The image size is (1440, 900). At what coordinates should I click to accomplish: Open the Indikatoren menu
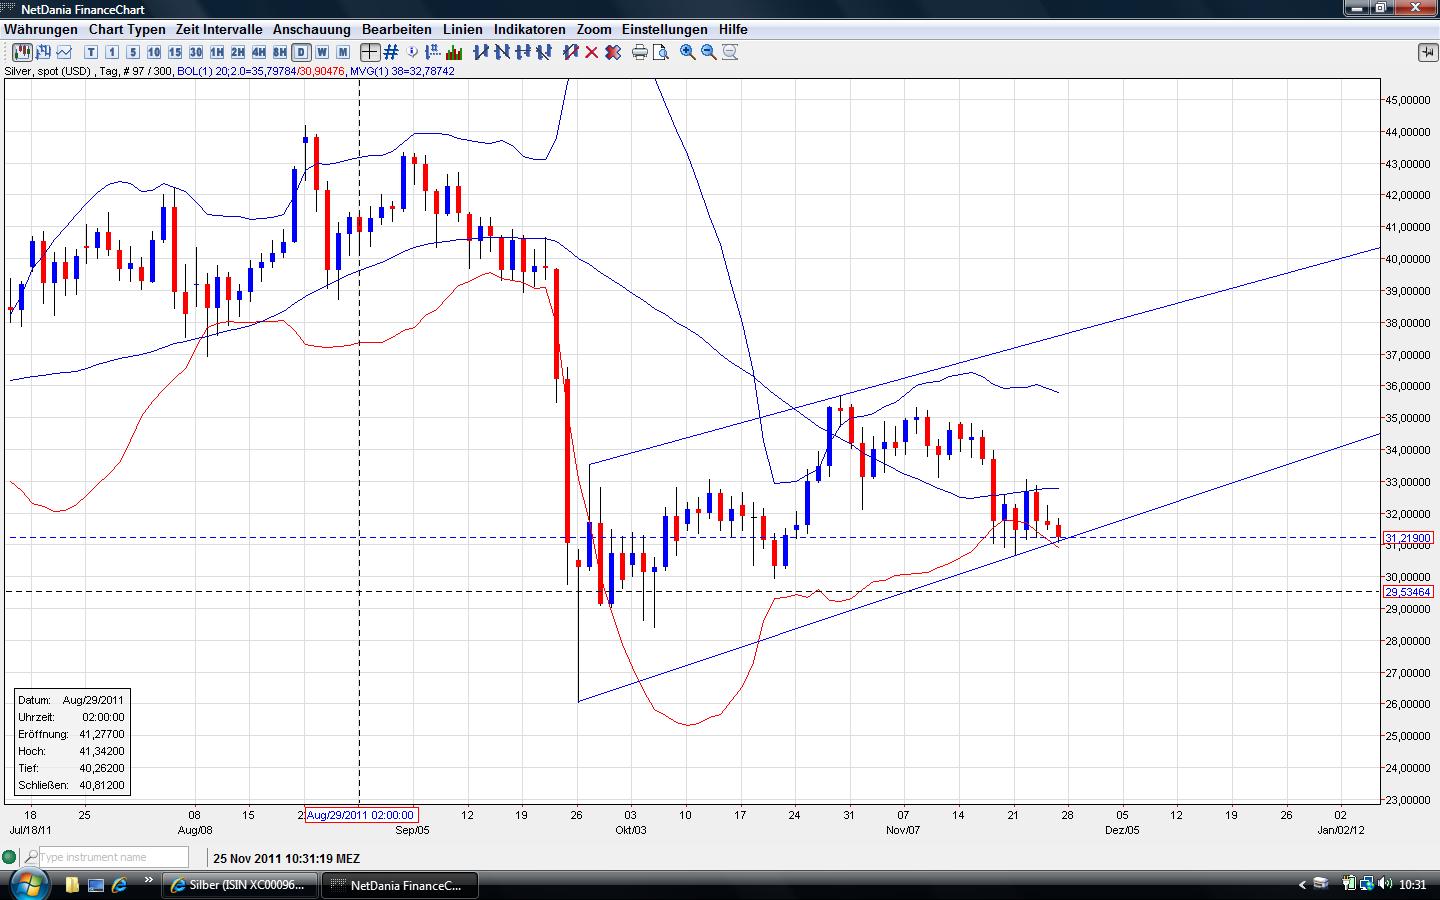pyautogui.click(x=530, y=30)
